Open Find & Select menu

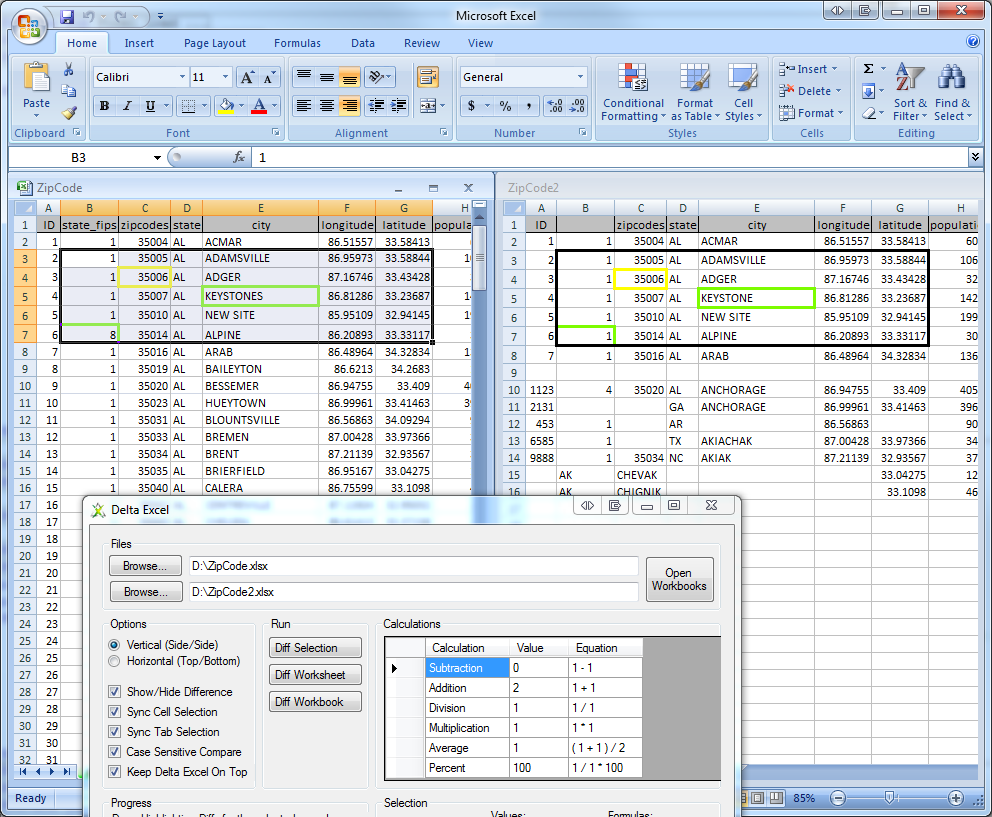[x=952, y=92]
